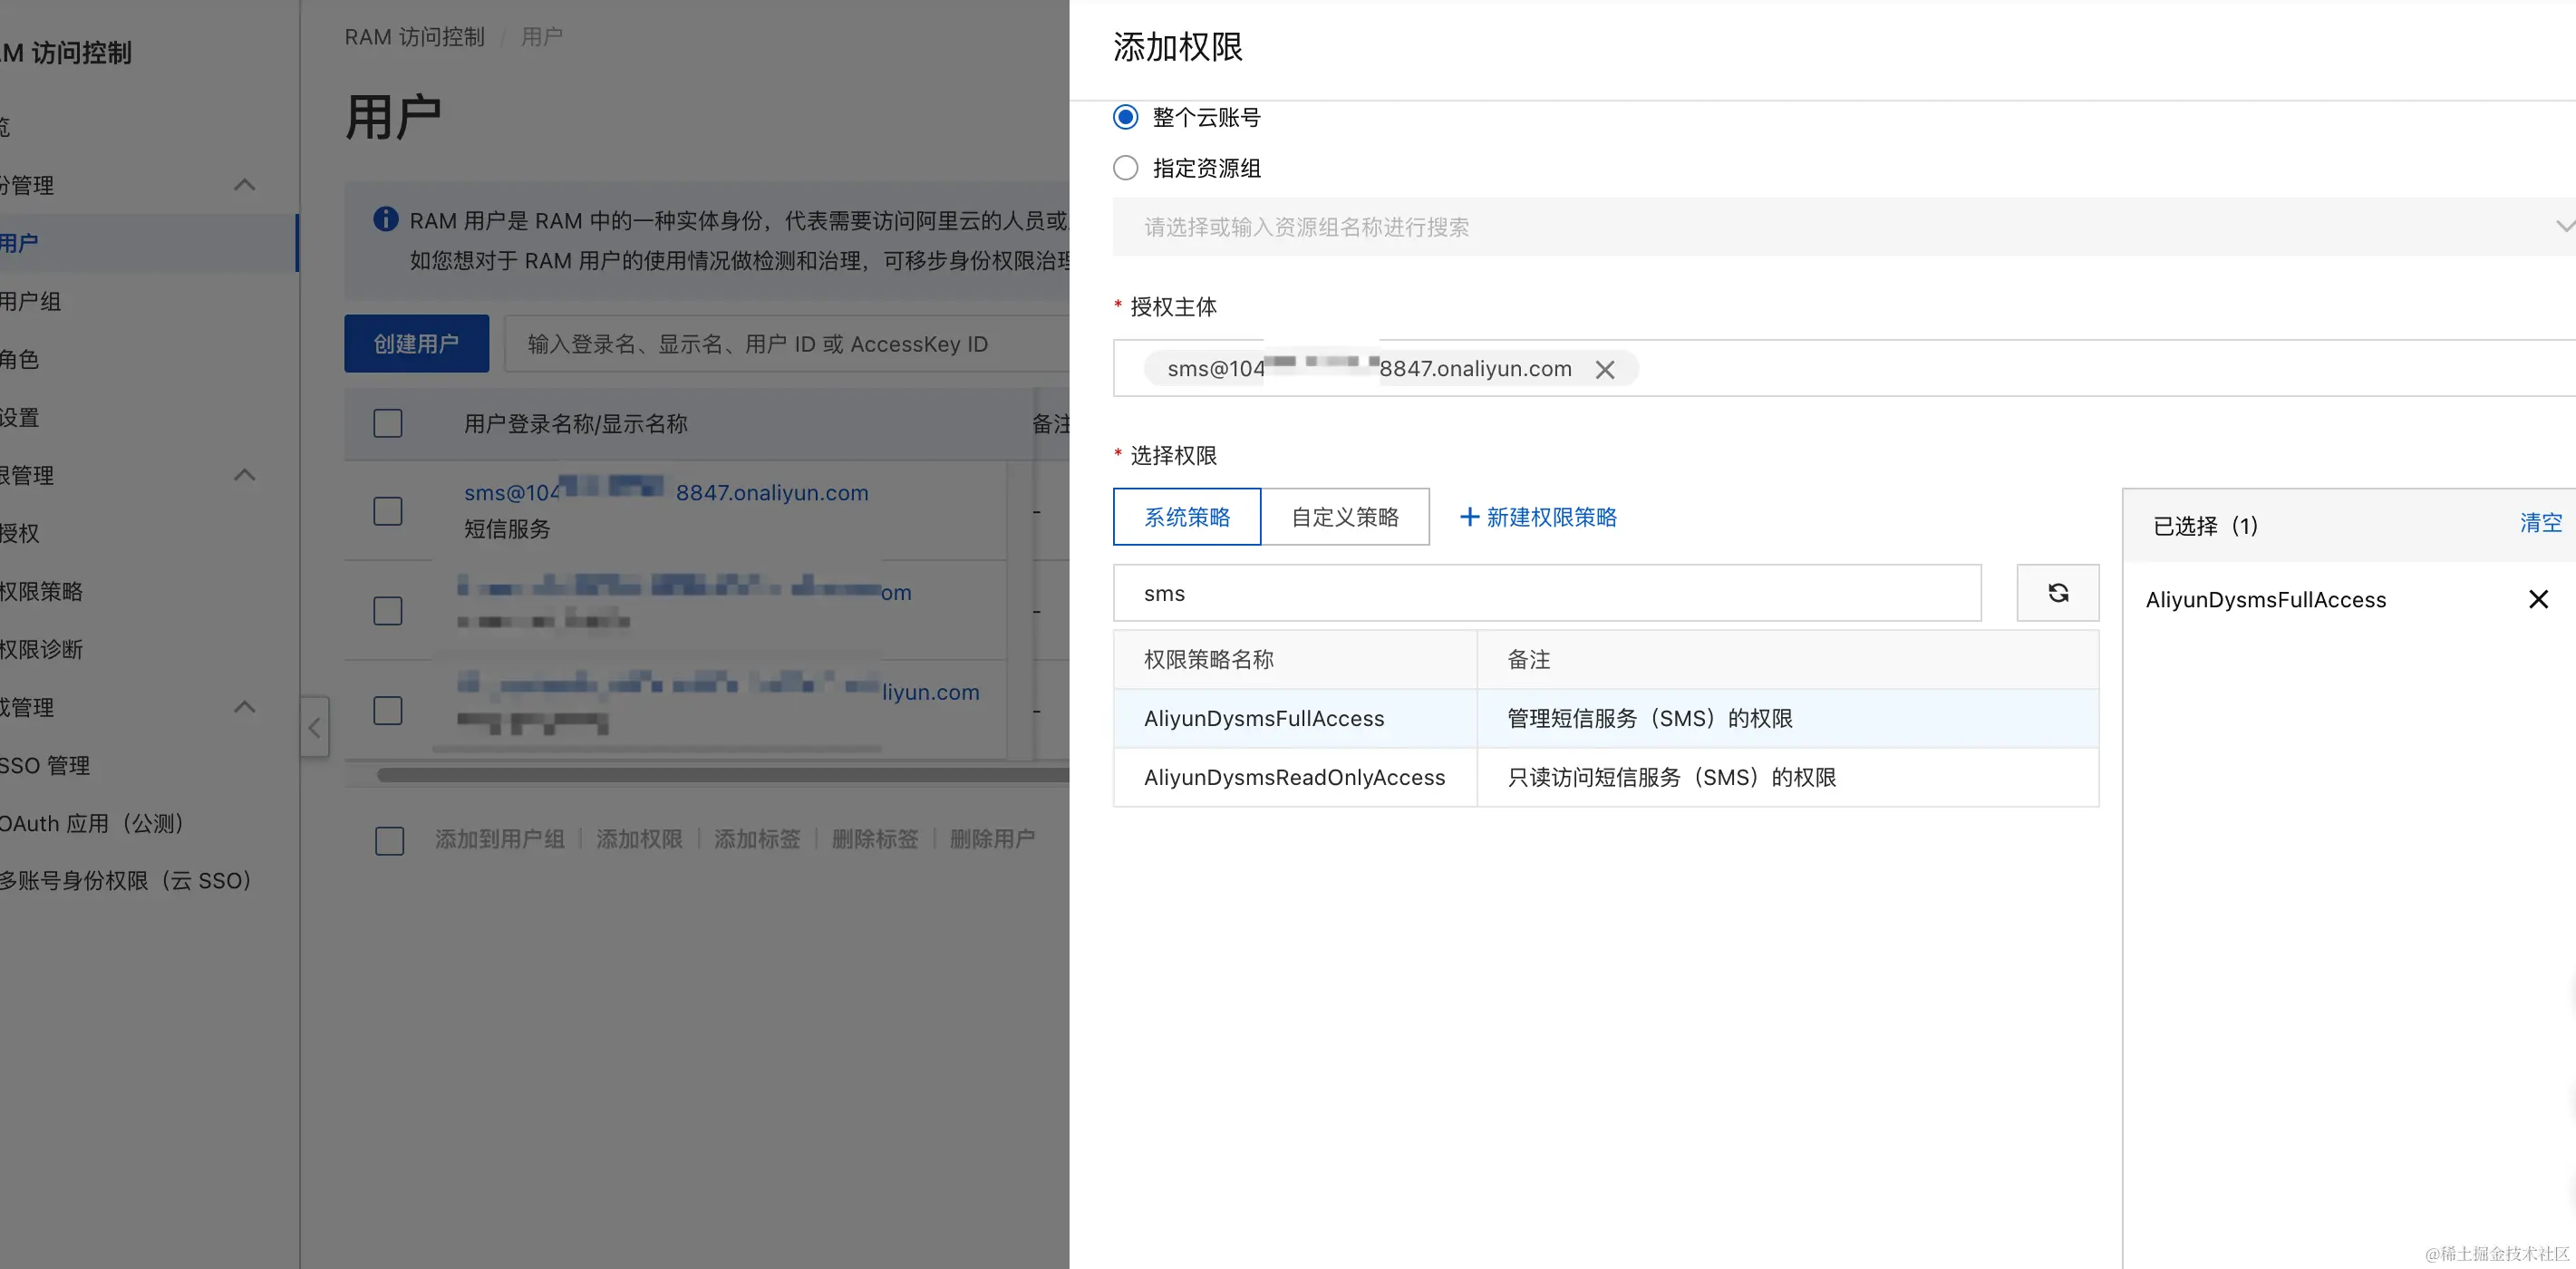Choose the specified resource group option

click(1125, 168)
